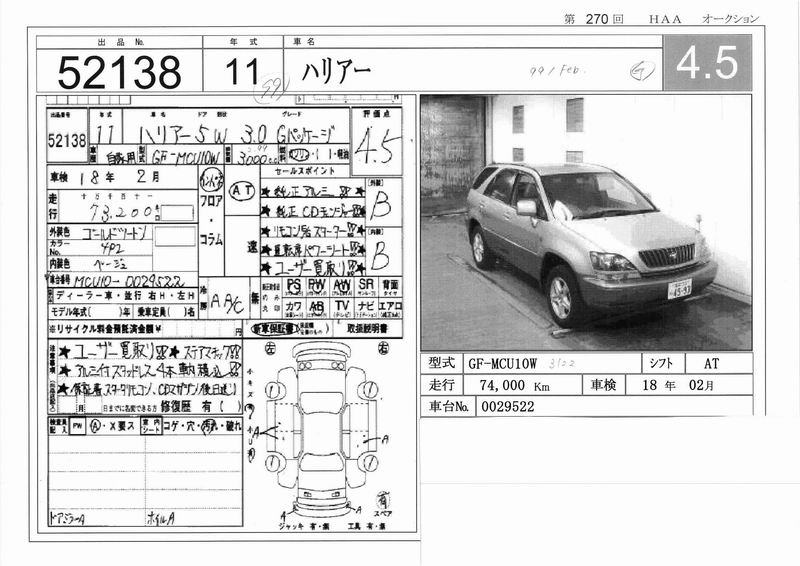Click the exterior grade B under 外装
The width and height of the screenshot is (800, 566).
click(381, 206)
